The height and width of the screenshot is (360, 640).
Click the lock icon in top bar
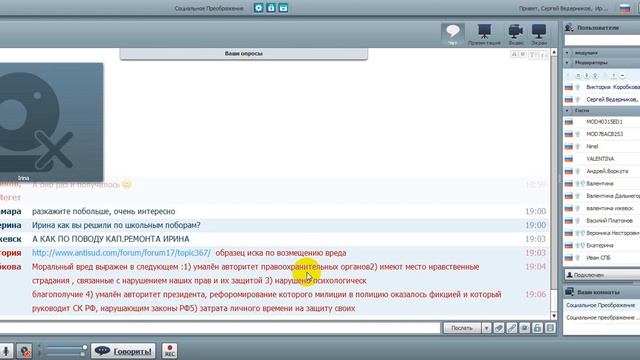pyautogui.click(x=271, y=8)
